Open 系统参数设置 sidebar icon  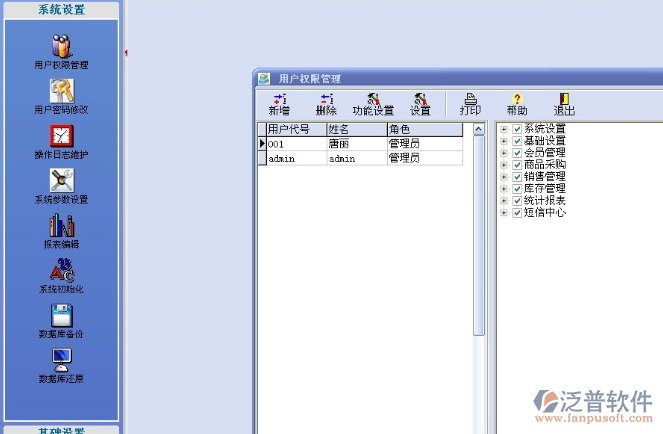click(x=61, y=181)
